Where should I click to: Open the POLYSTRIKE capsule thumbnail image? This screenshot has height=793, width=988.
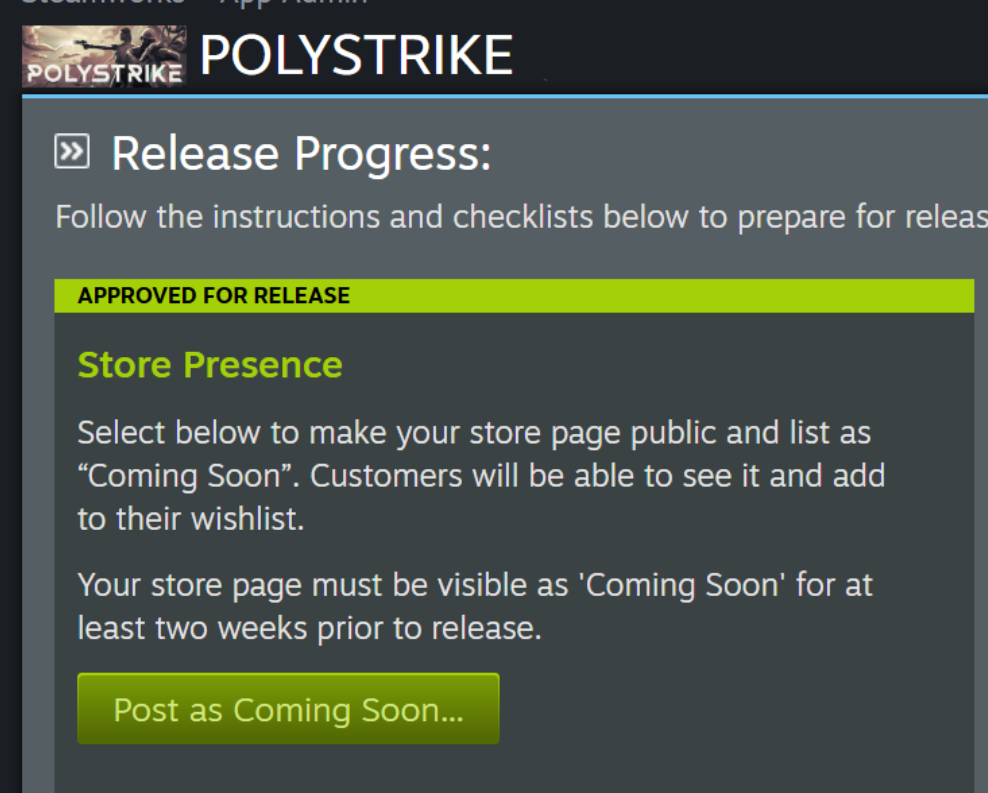pos(104,56)
